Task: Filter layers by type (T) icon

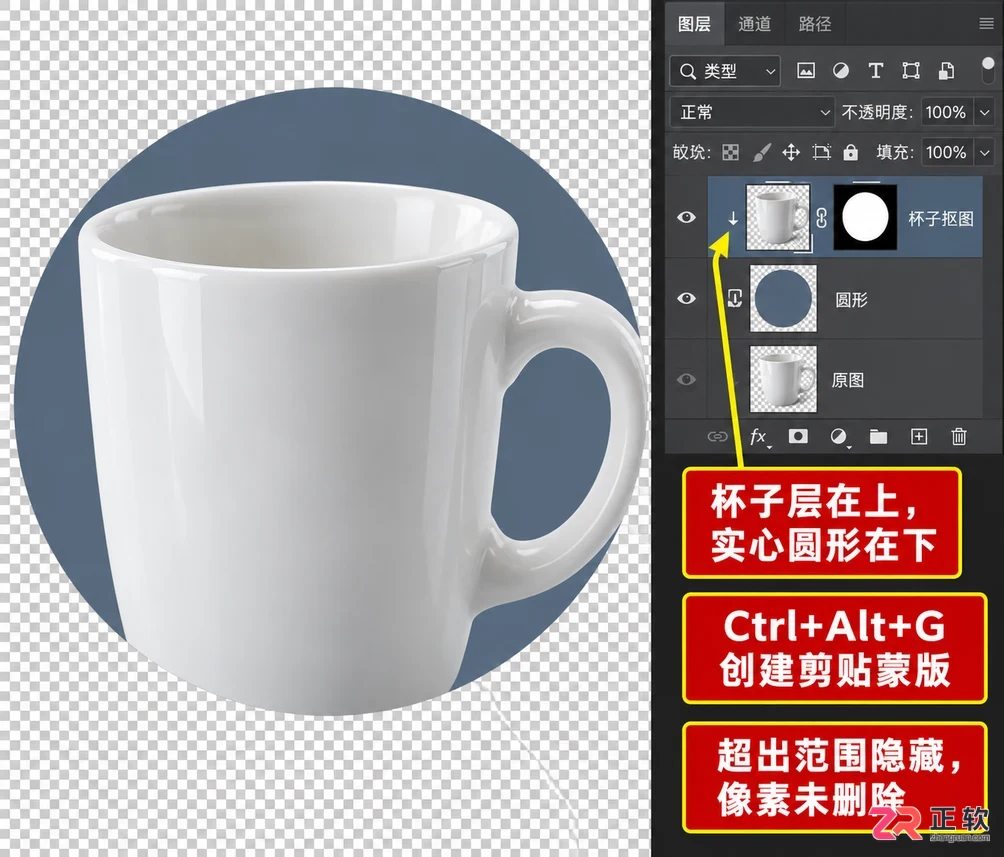Action: pos(875,70)
